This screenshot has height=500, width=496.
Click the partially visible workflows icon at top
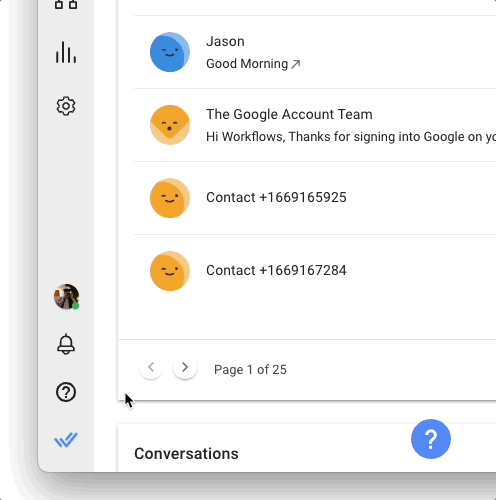coord(66,5)
